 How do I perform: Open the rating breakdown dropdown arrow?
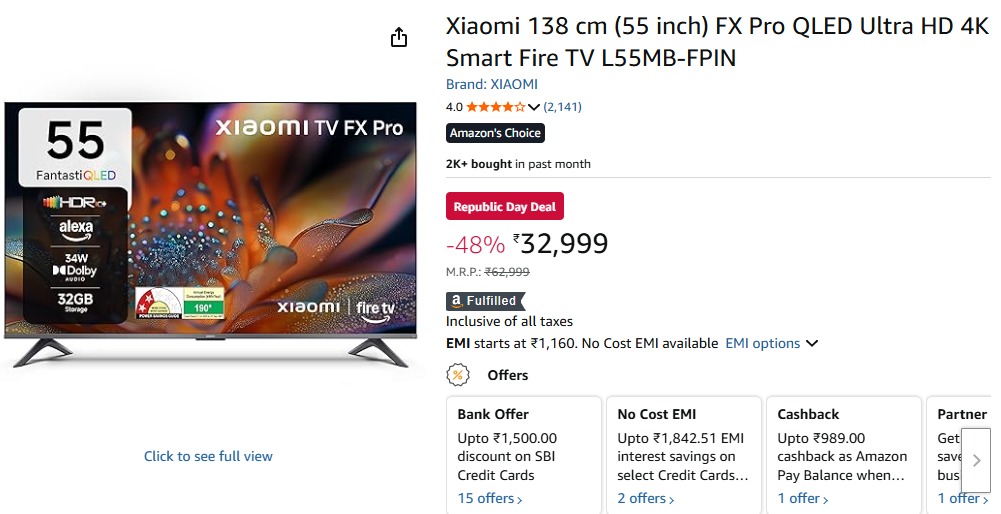[x=533, y=107]
